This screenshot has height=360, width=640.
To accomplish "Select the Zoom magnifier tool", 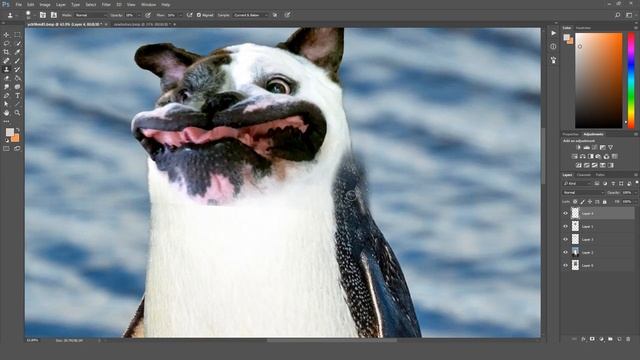I will pyautogui.click(x=17, y=113).
